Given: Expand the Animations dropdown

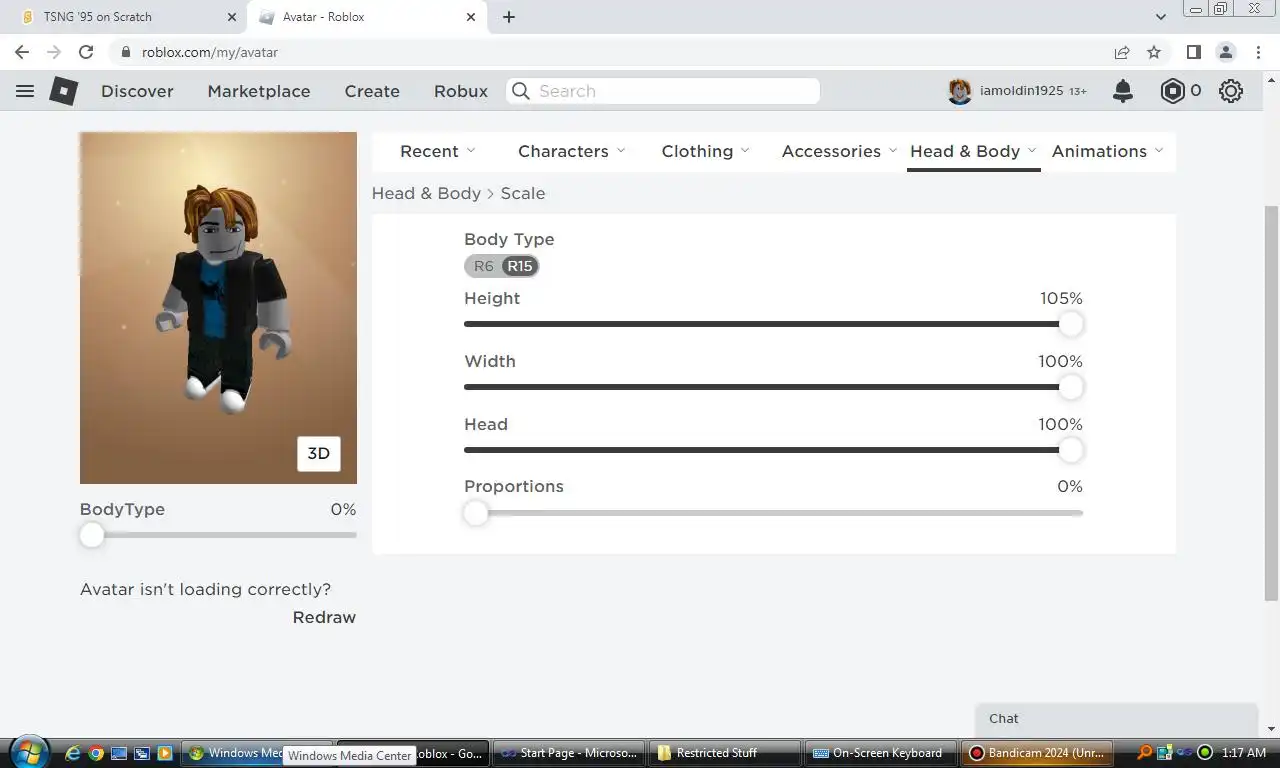Looking at the screenshot, I should 1108,151.
